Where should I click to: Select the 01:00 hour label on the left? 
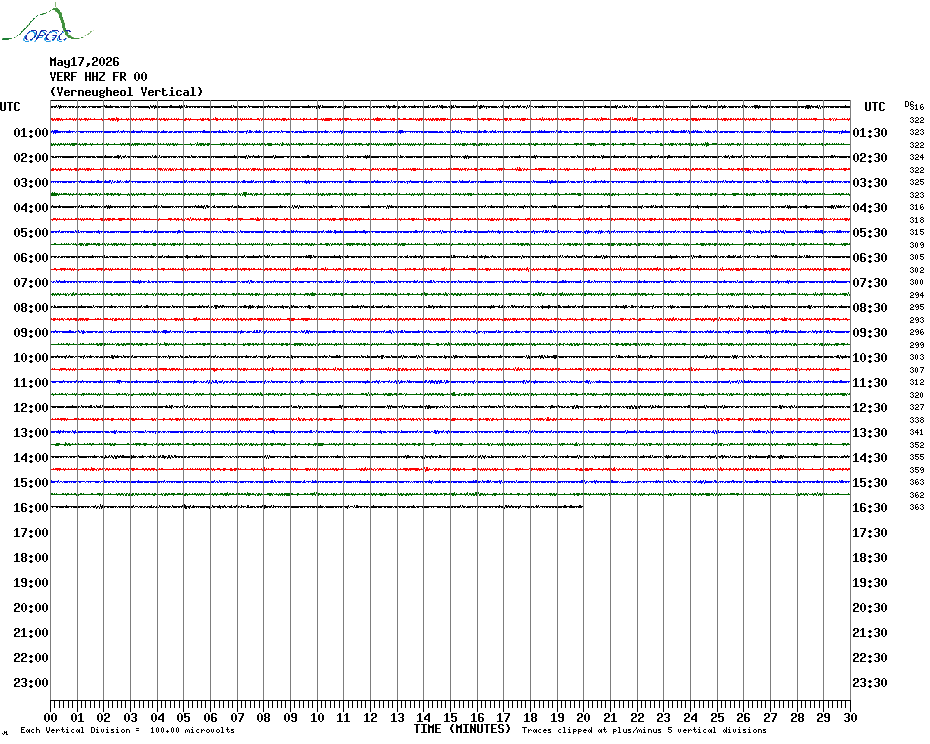(x=31, y=132)
